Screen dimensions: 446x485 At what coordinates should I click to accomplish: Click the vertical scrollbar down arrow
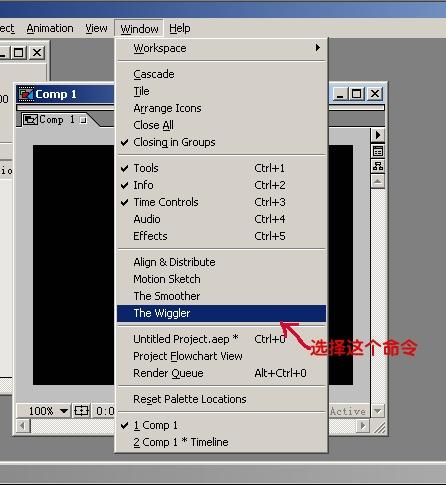point(378,411)
